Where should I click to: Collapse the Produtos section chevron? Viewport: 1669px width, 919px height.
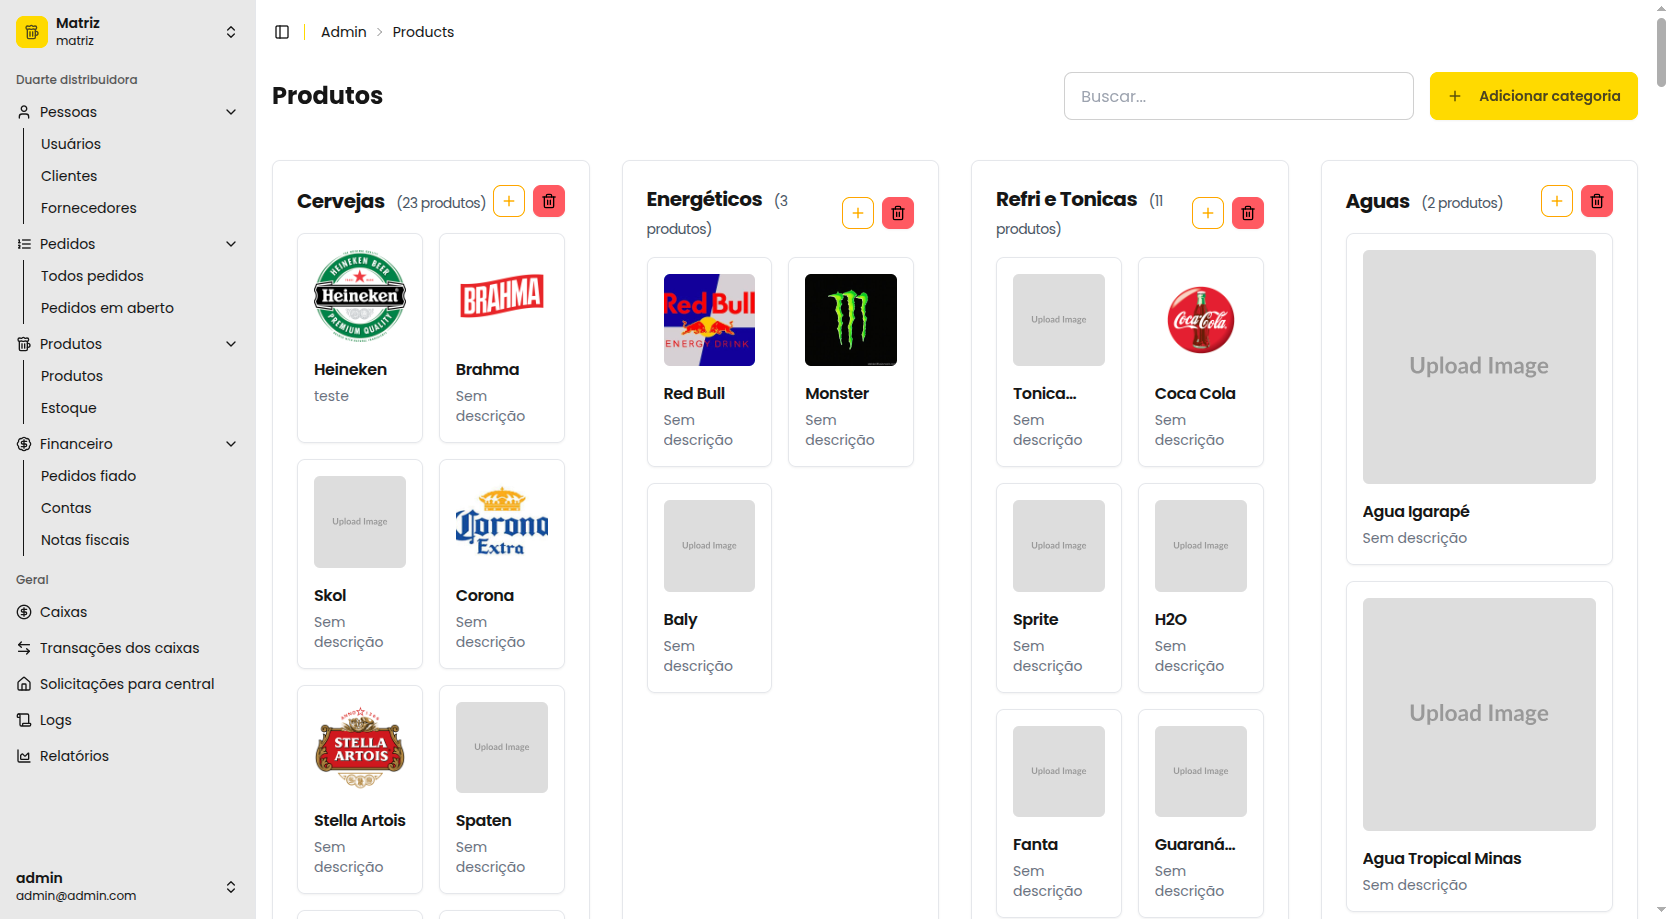coord(231,344)
